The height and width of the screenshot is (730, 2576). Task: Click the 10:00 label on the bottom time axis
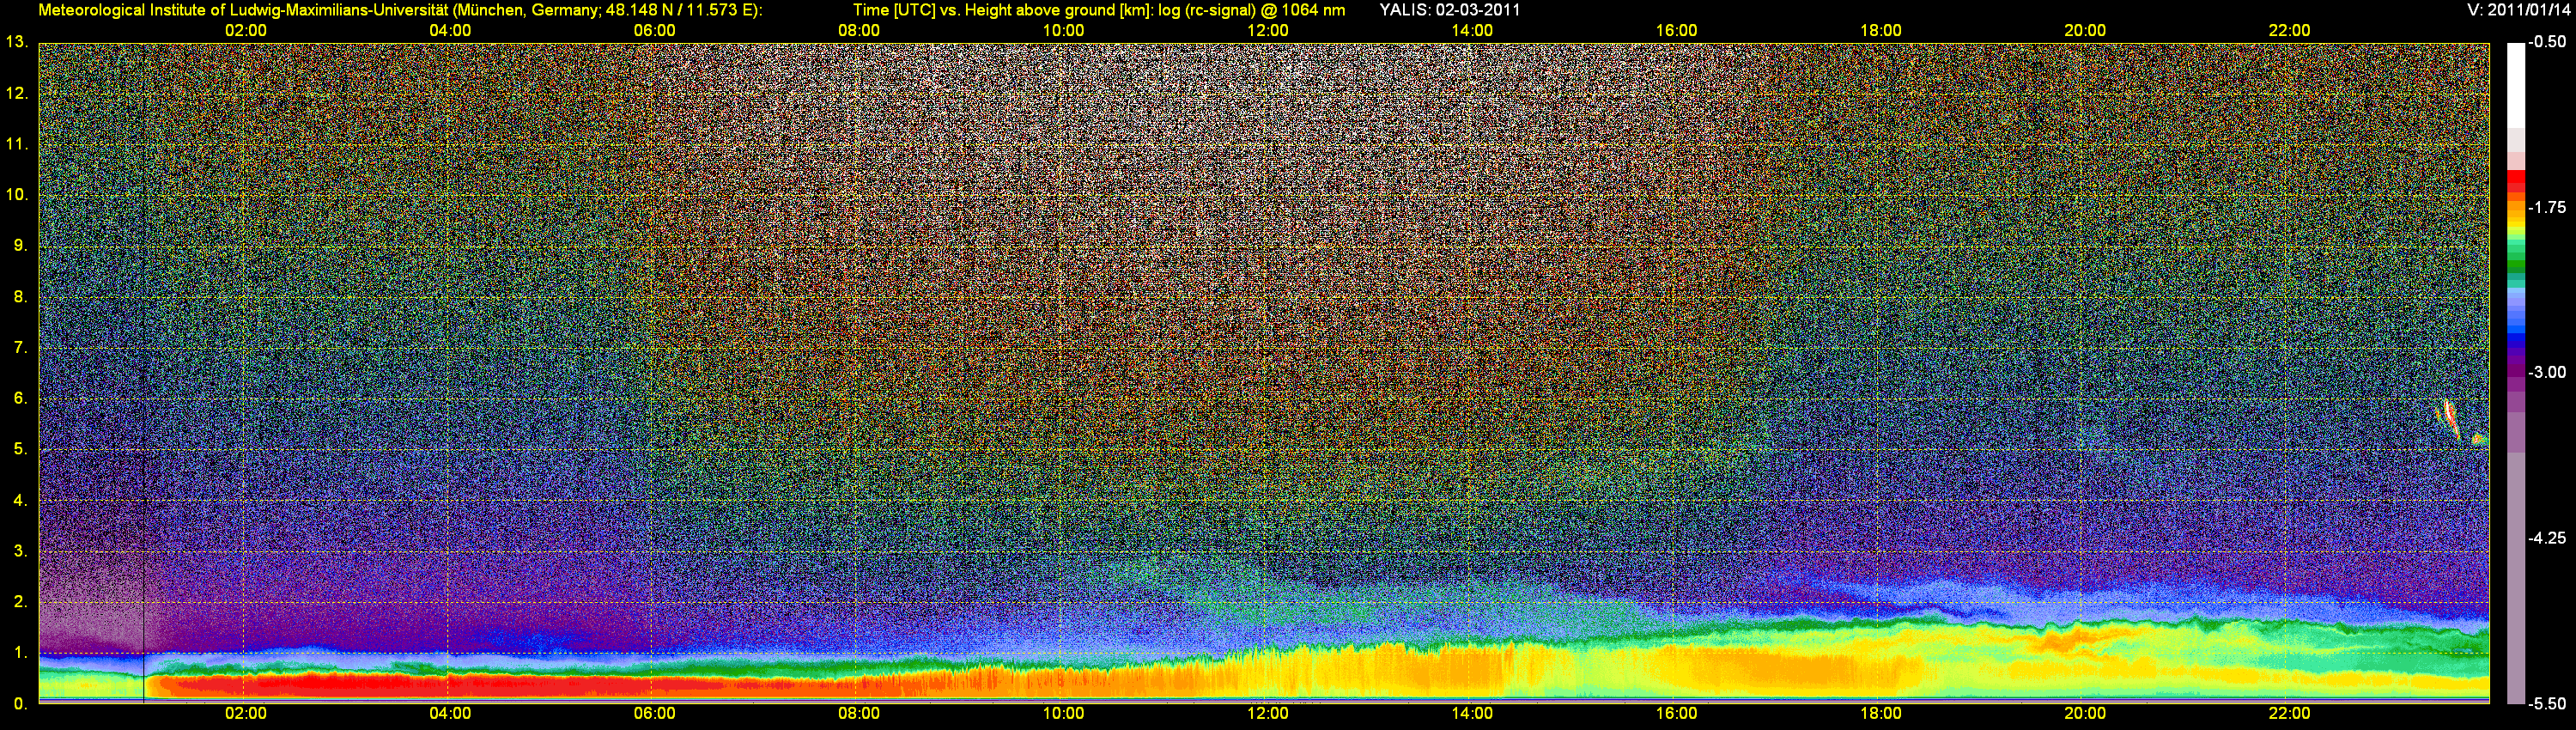[x=1063, y=714]
